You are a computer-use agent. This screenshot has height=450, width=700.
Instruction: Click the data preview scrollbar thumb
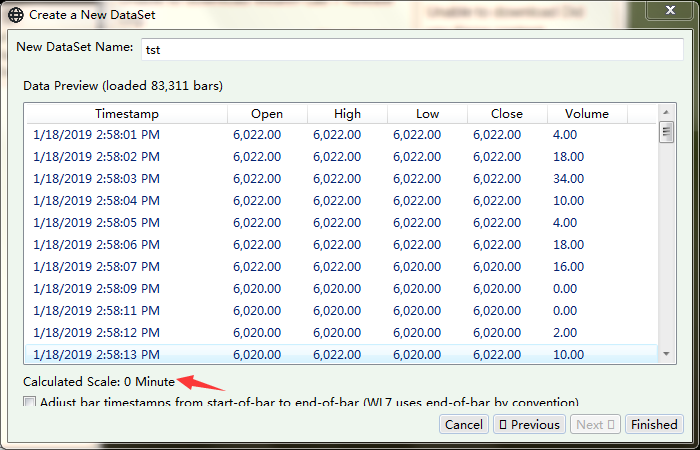point(666,134)
